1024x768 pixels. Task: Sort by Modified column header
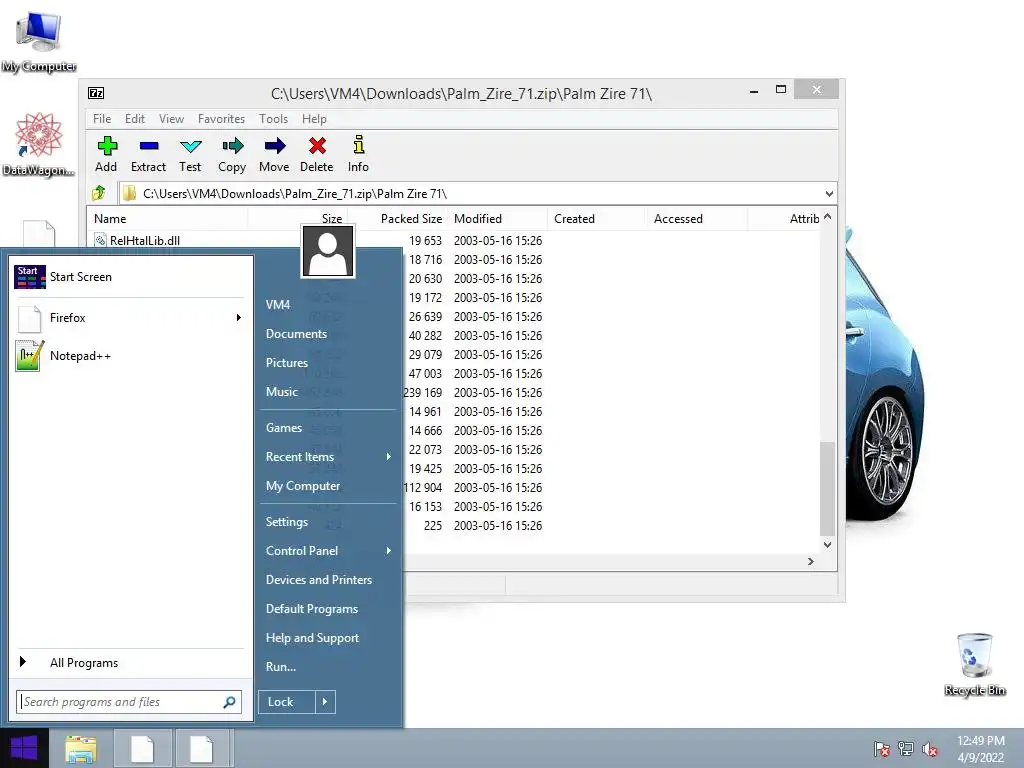[497, 219]
